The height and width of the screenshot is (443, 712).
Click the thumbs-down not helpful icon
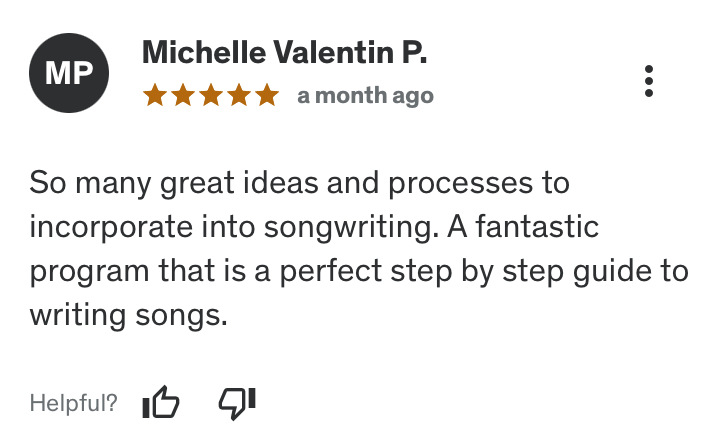(237, 402)
